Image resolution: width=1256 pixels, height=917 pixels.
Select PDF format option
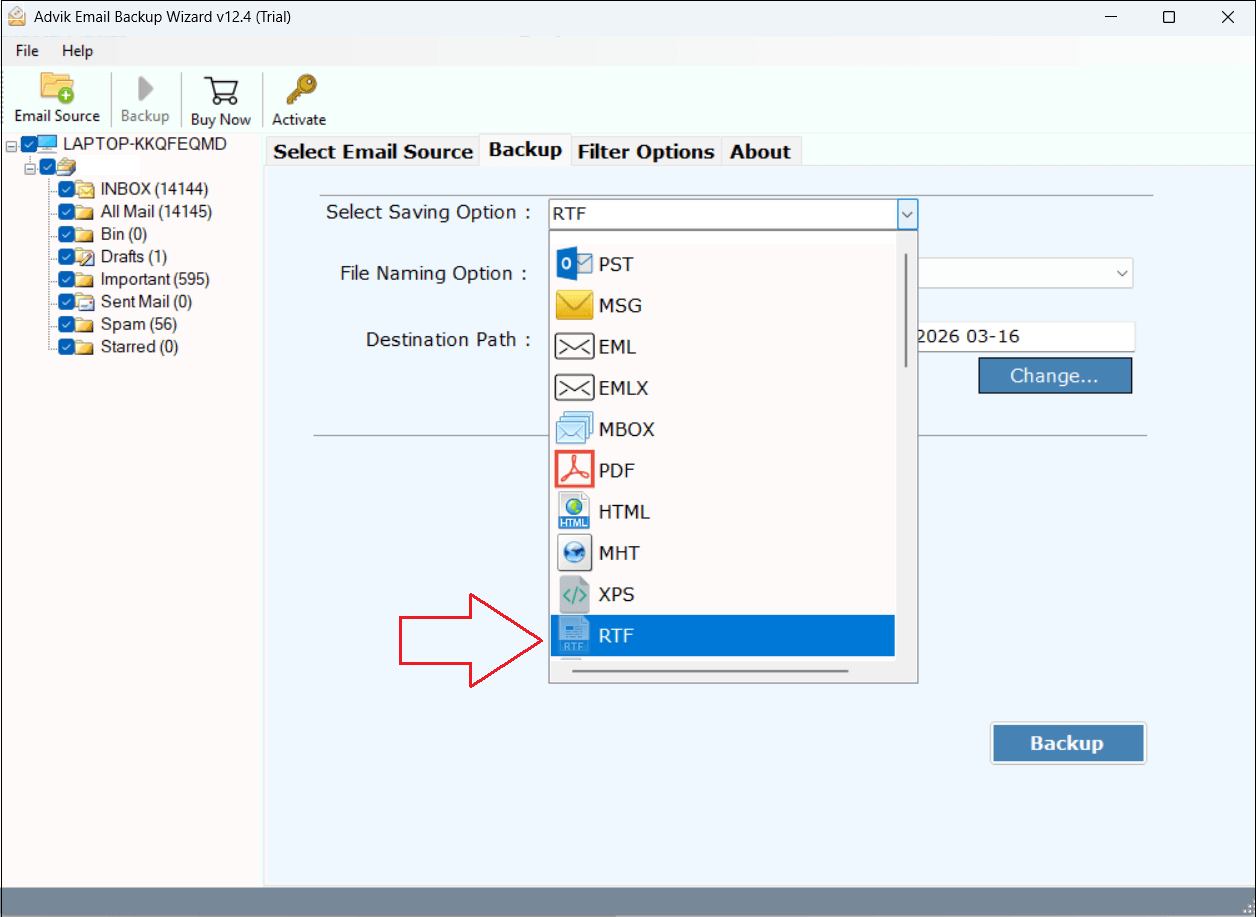tap(616, 470)
